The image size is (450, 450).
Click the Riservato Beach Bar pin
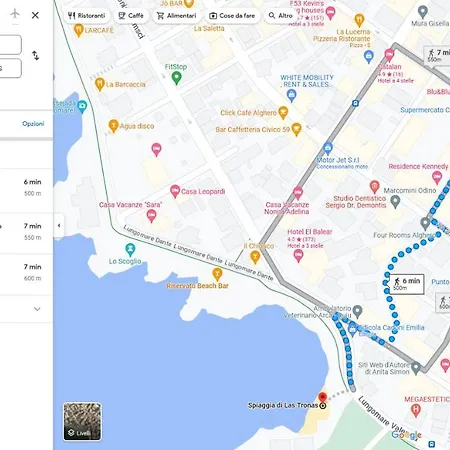217,274
